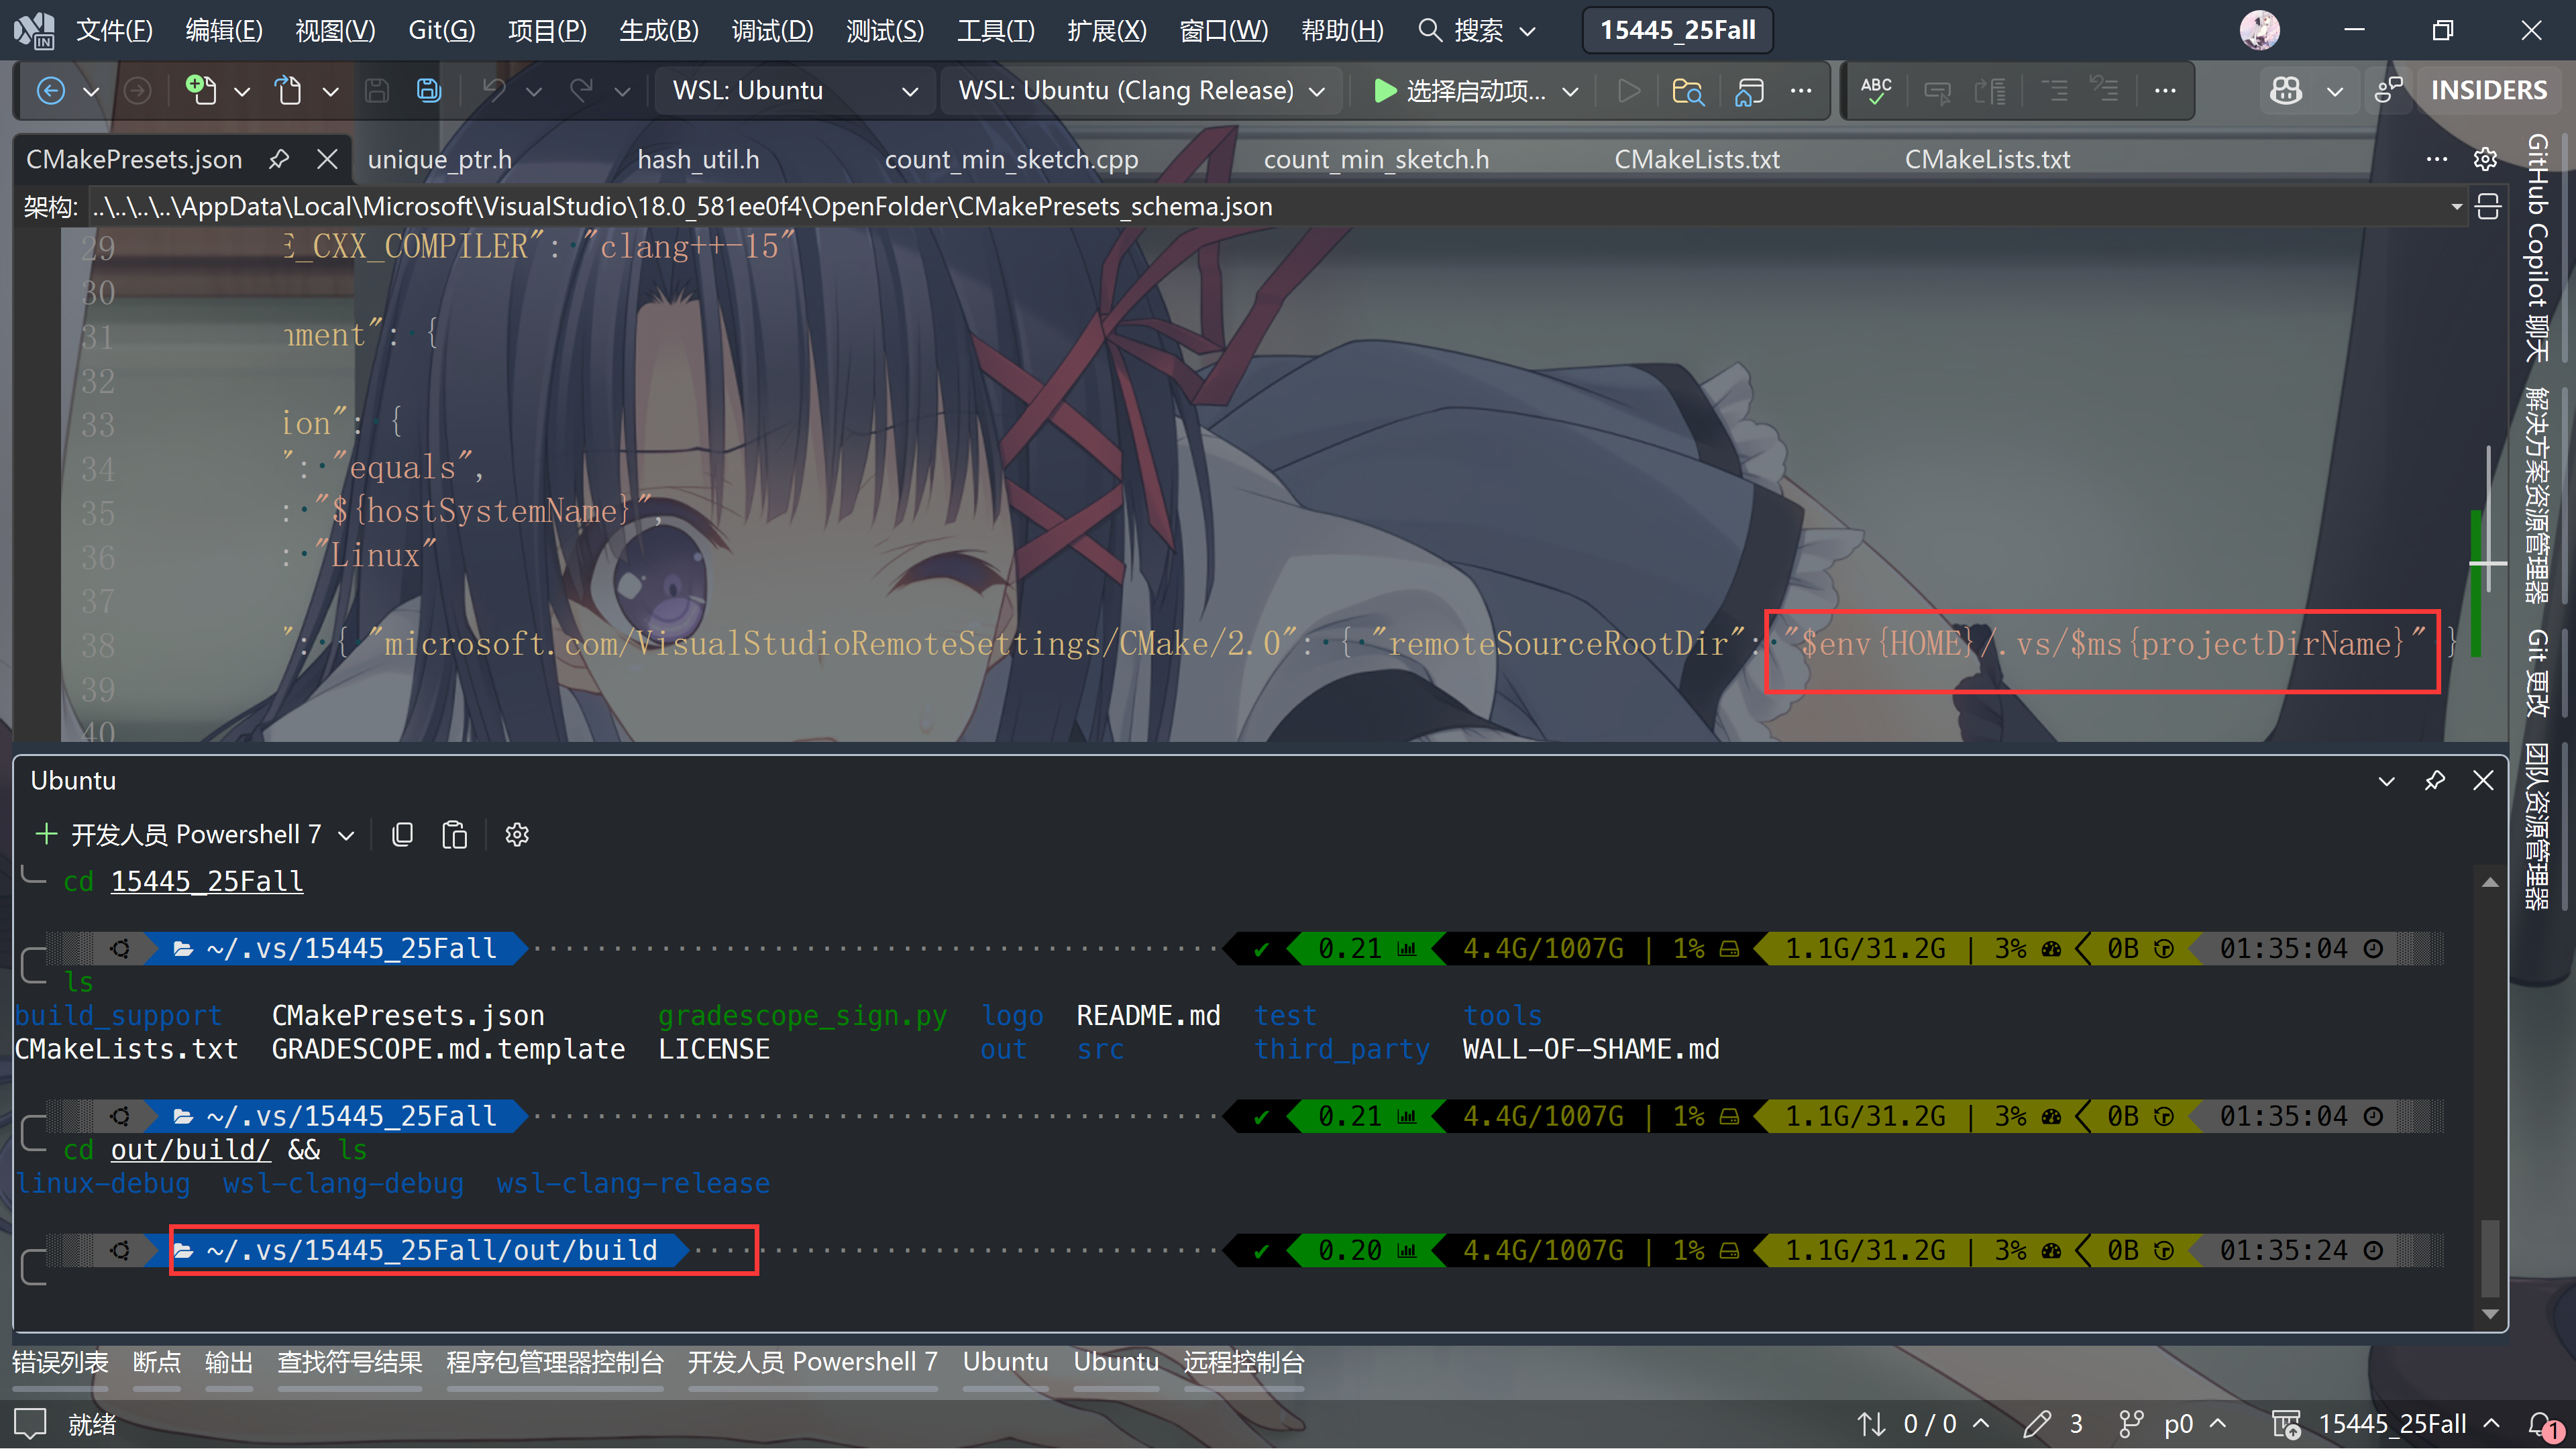
Task: Toggle pin on the CMakePresets.json tab
Action: pyautogui.click(x=279, y=159)
